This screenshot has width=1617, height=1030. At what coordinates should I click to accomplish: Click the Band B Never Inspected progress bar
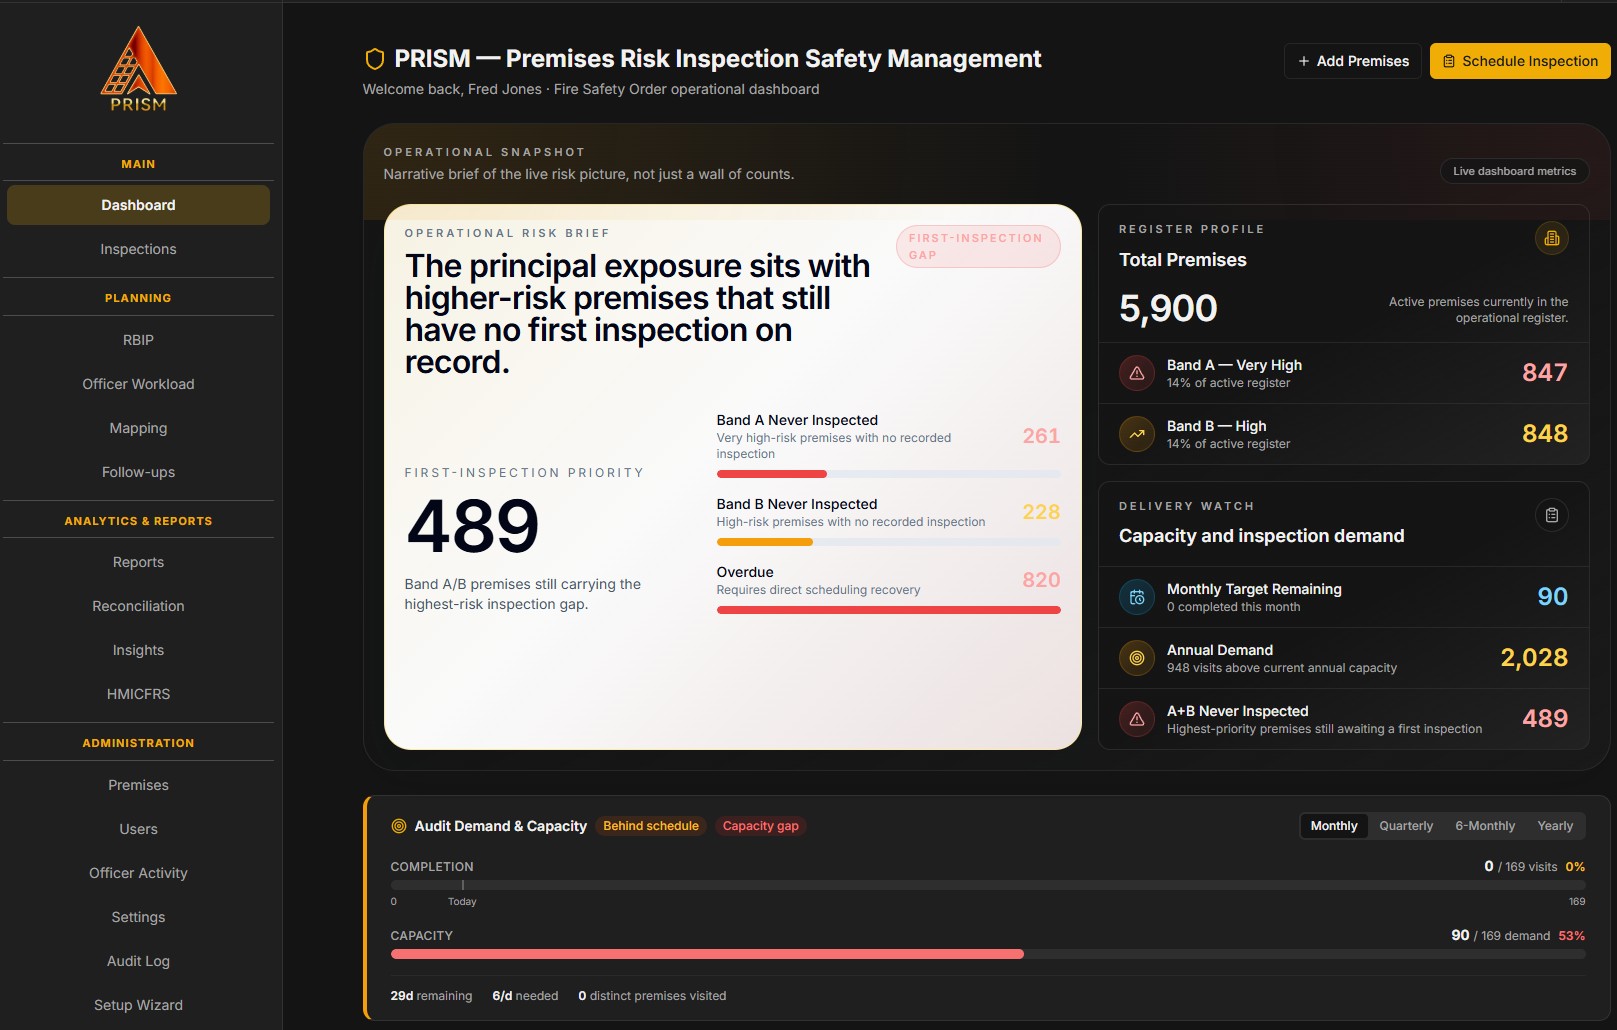coord(888,542)
